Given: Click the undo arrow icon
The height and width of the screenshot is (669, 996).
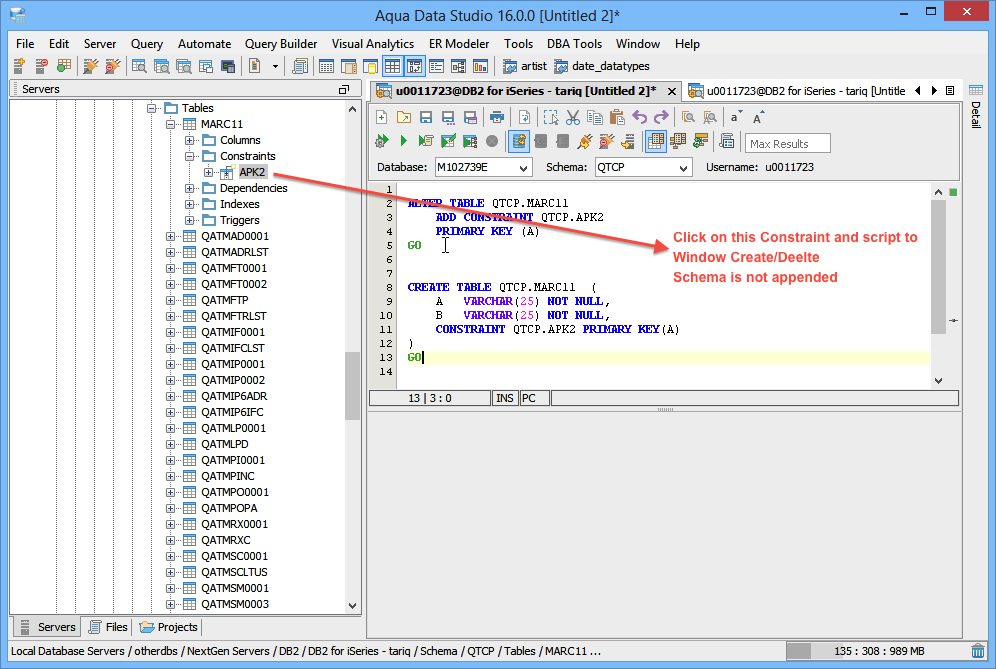Looking at the screenshot, I should coord(640,118).
